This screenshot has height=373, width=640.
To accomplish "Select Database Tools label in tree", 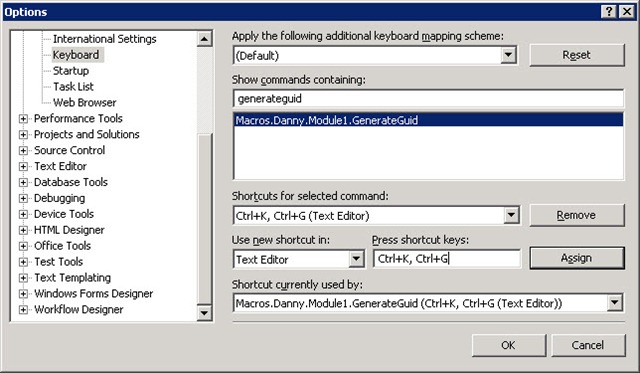I will [x=71, y=182].
